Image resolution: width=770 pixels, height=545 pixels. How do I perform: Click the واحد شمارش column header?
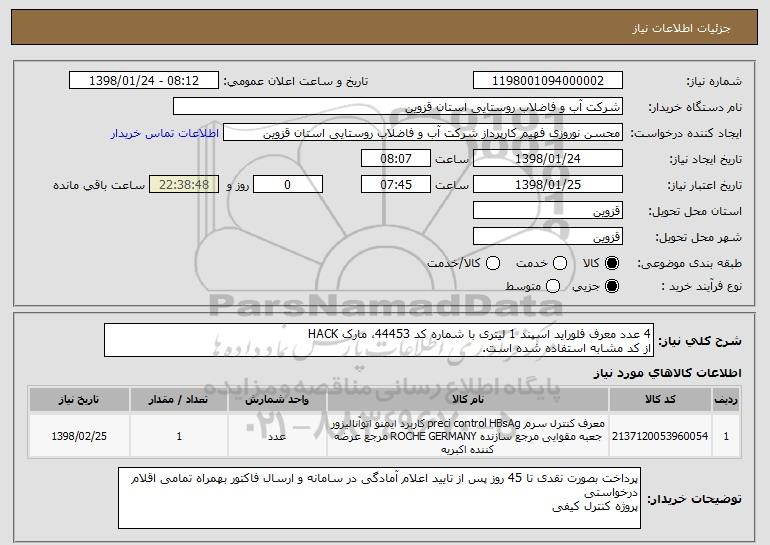click(277, 400)
